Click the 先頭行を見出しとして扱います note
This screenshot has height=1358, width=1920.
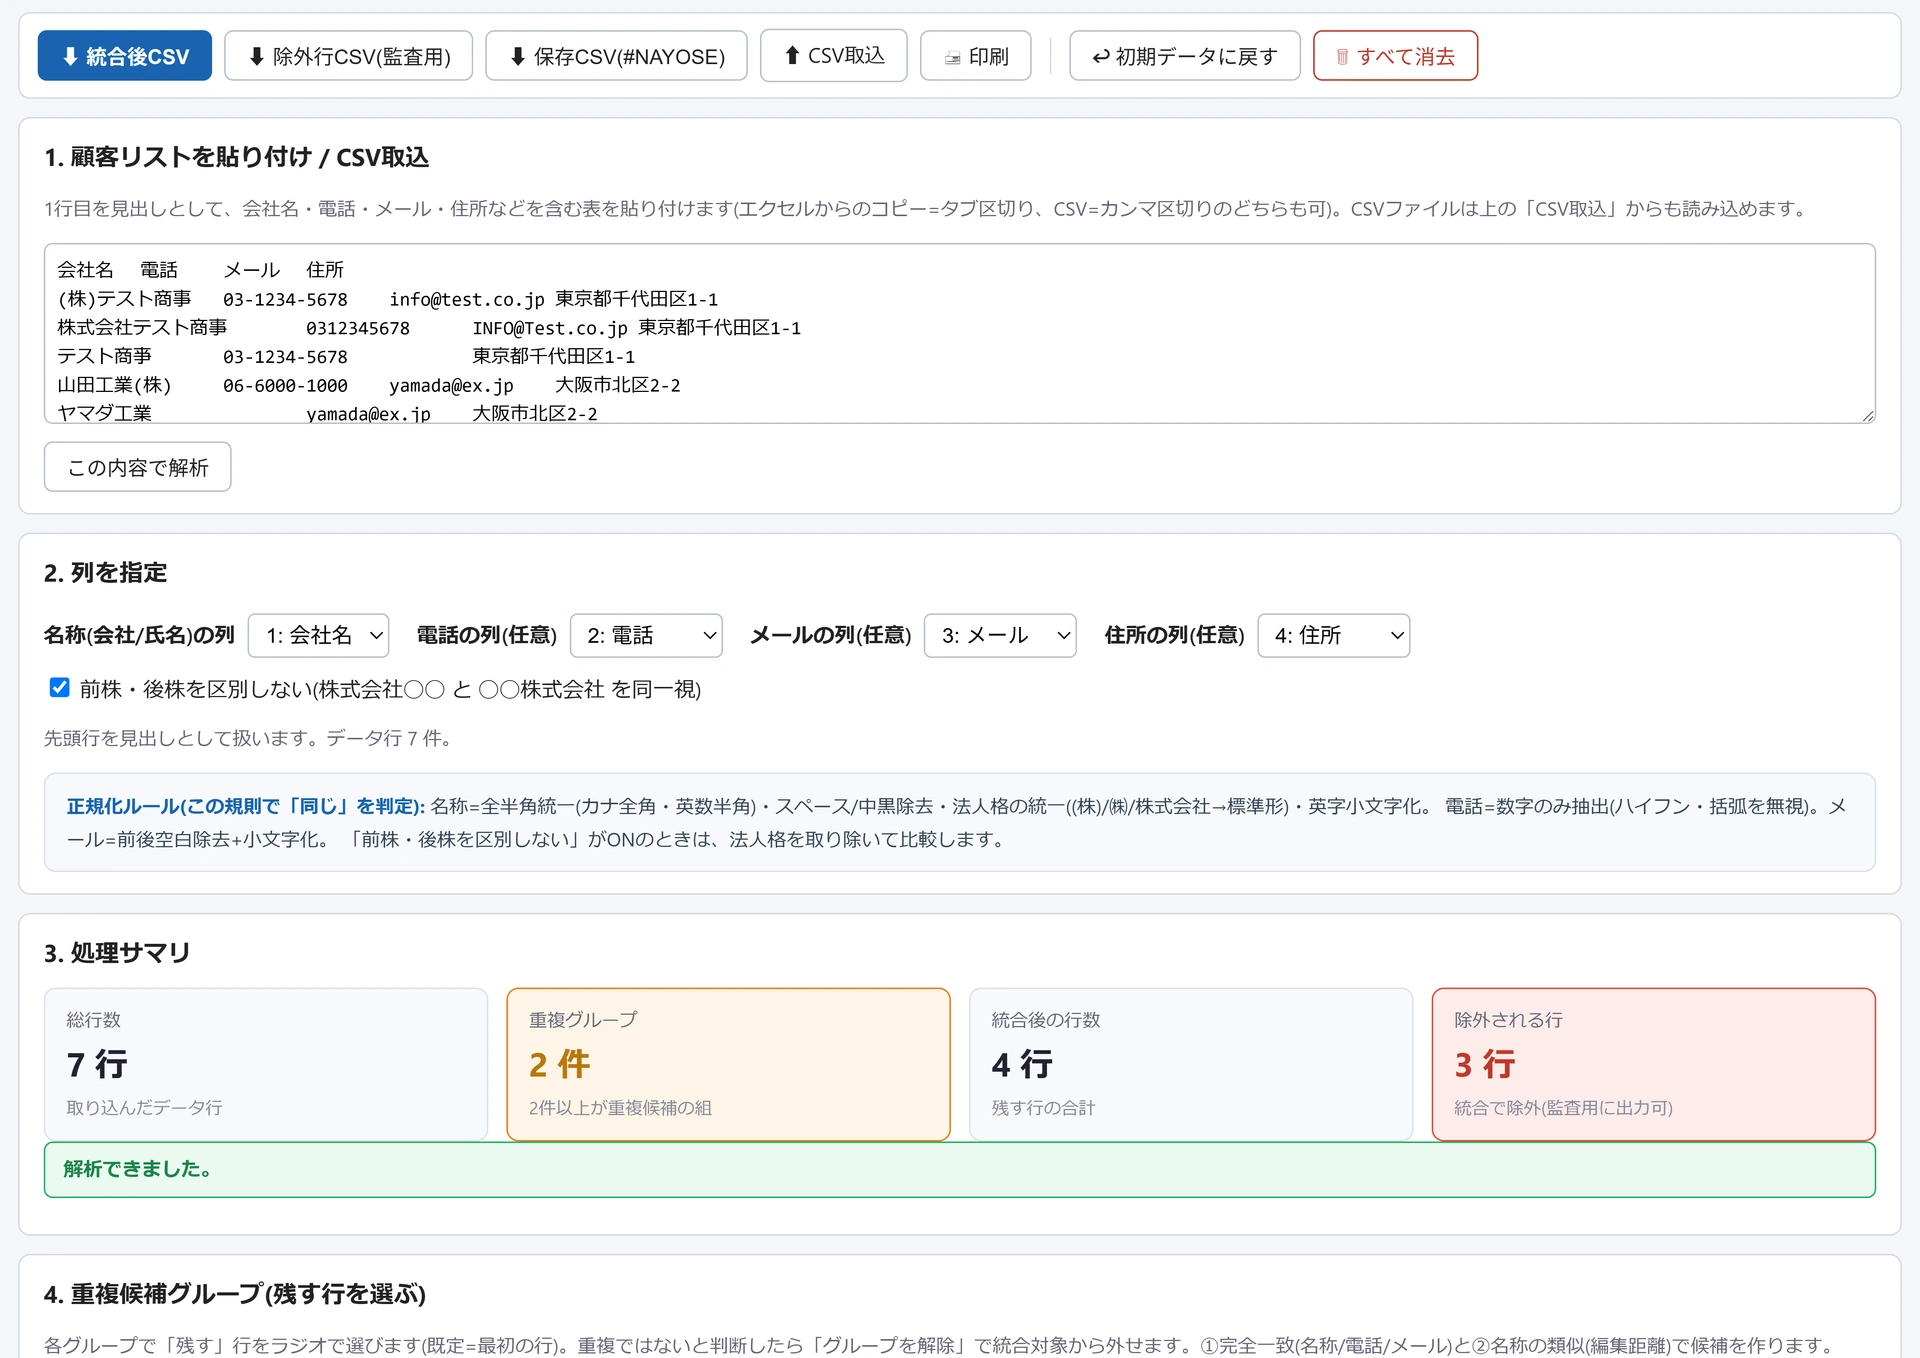coord(250,738)
